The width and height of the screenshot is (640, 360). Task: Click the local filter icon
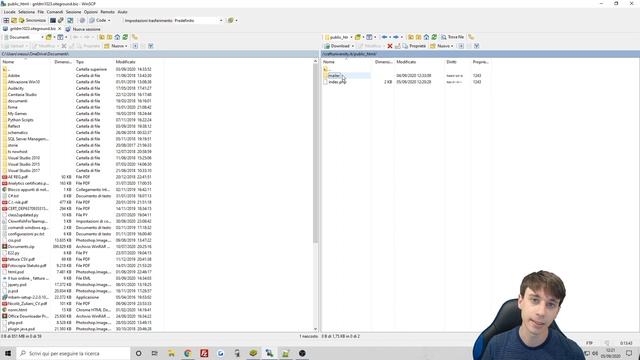tap(60, 37)
